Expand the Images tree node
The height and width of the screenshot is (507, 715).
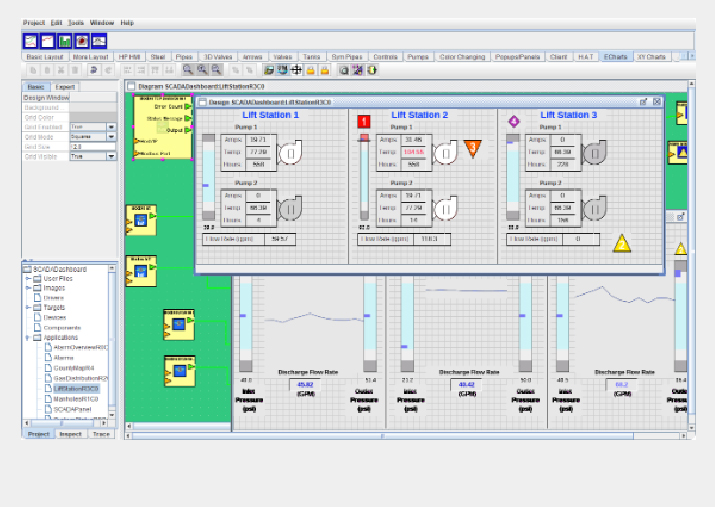tap(28, 288)
